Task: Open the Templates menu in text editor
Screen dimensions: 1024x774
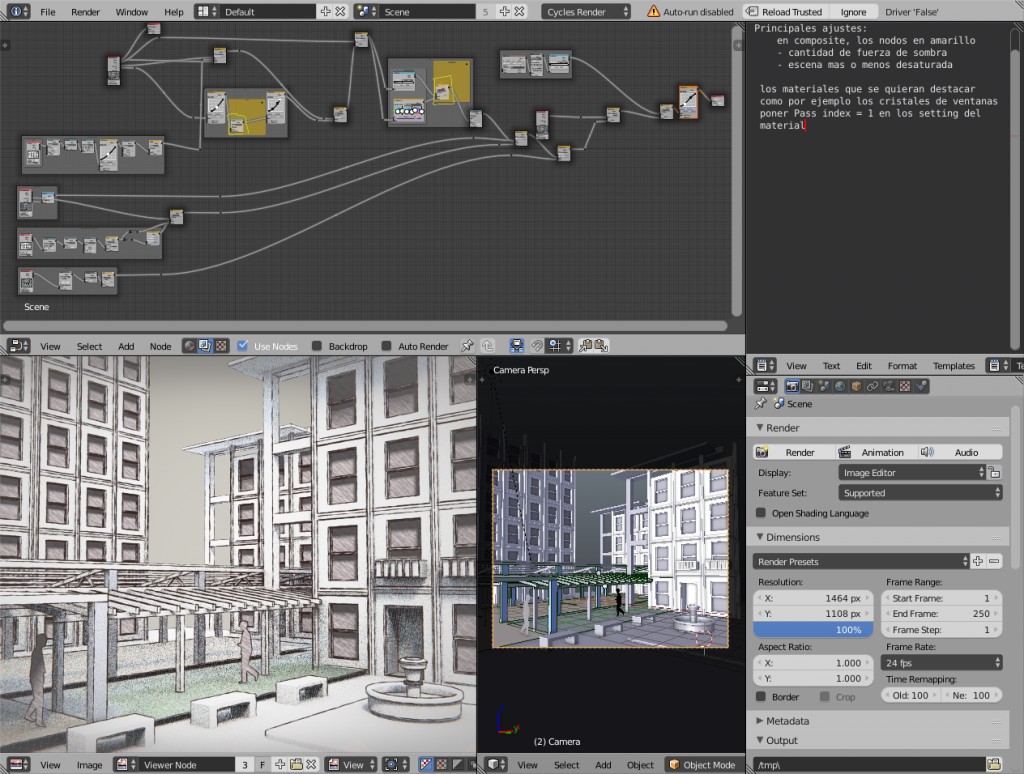Action: [x=953, y=366]
